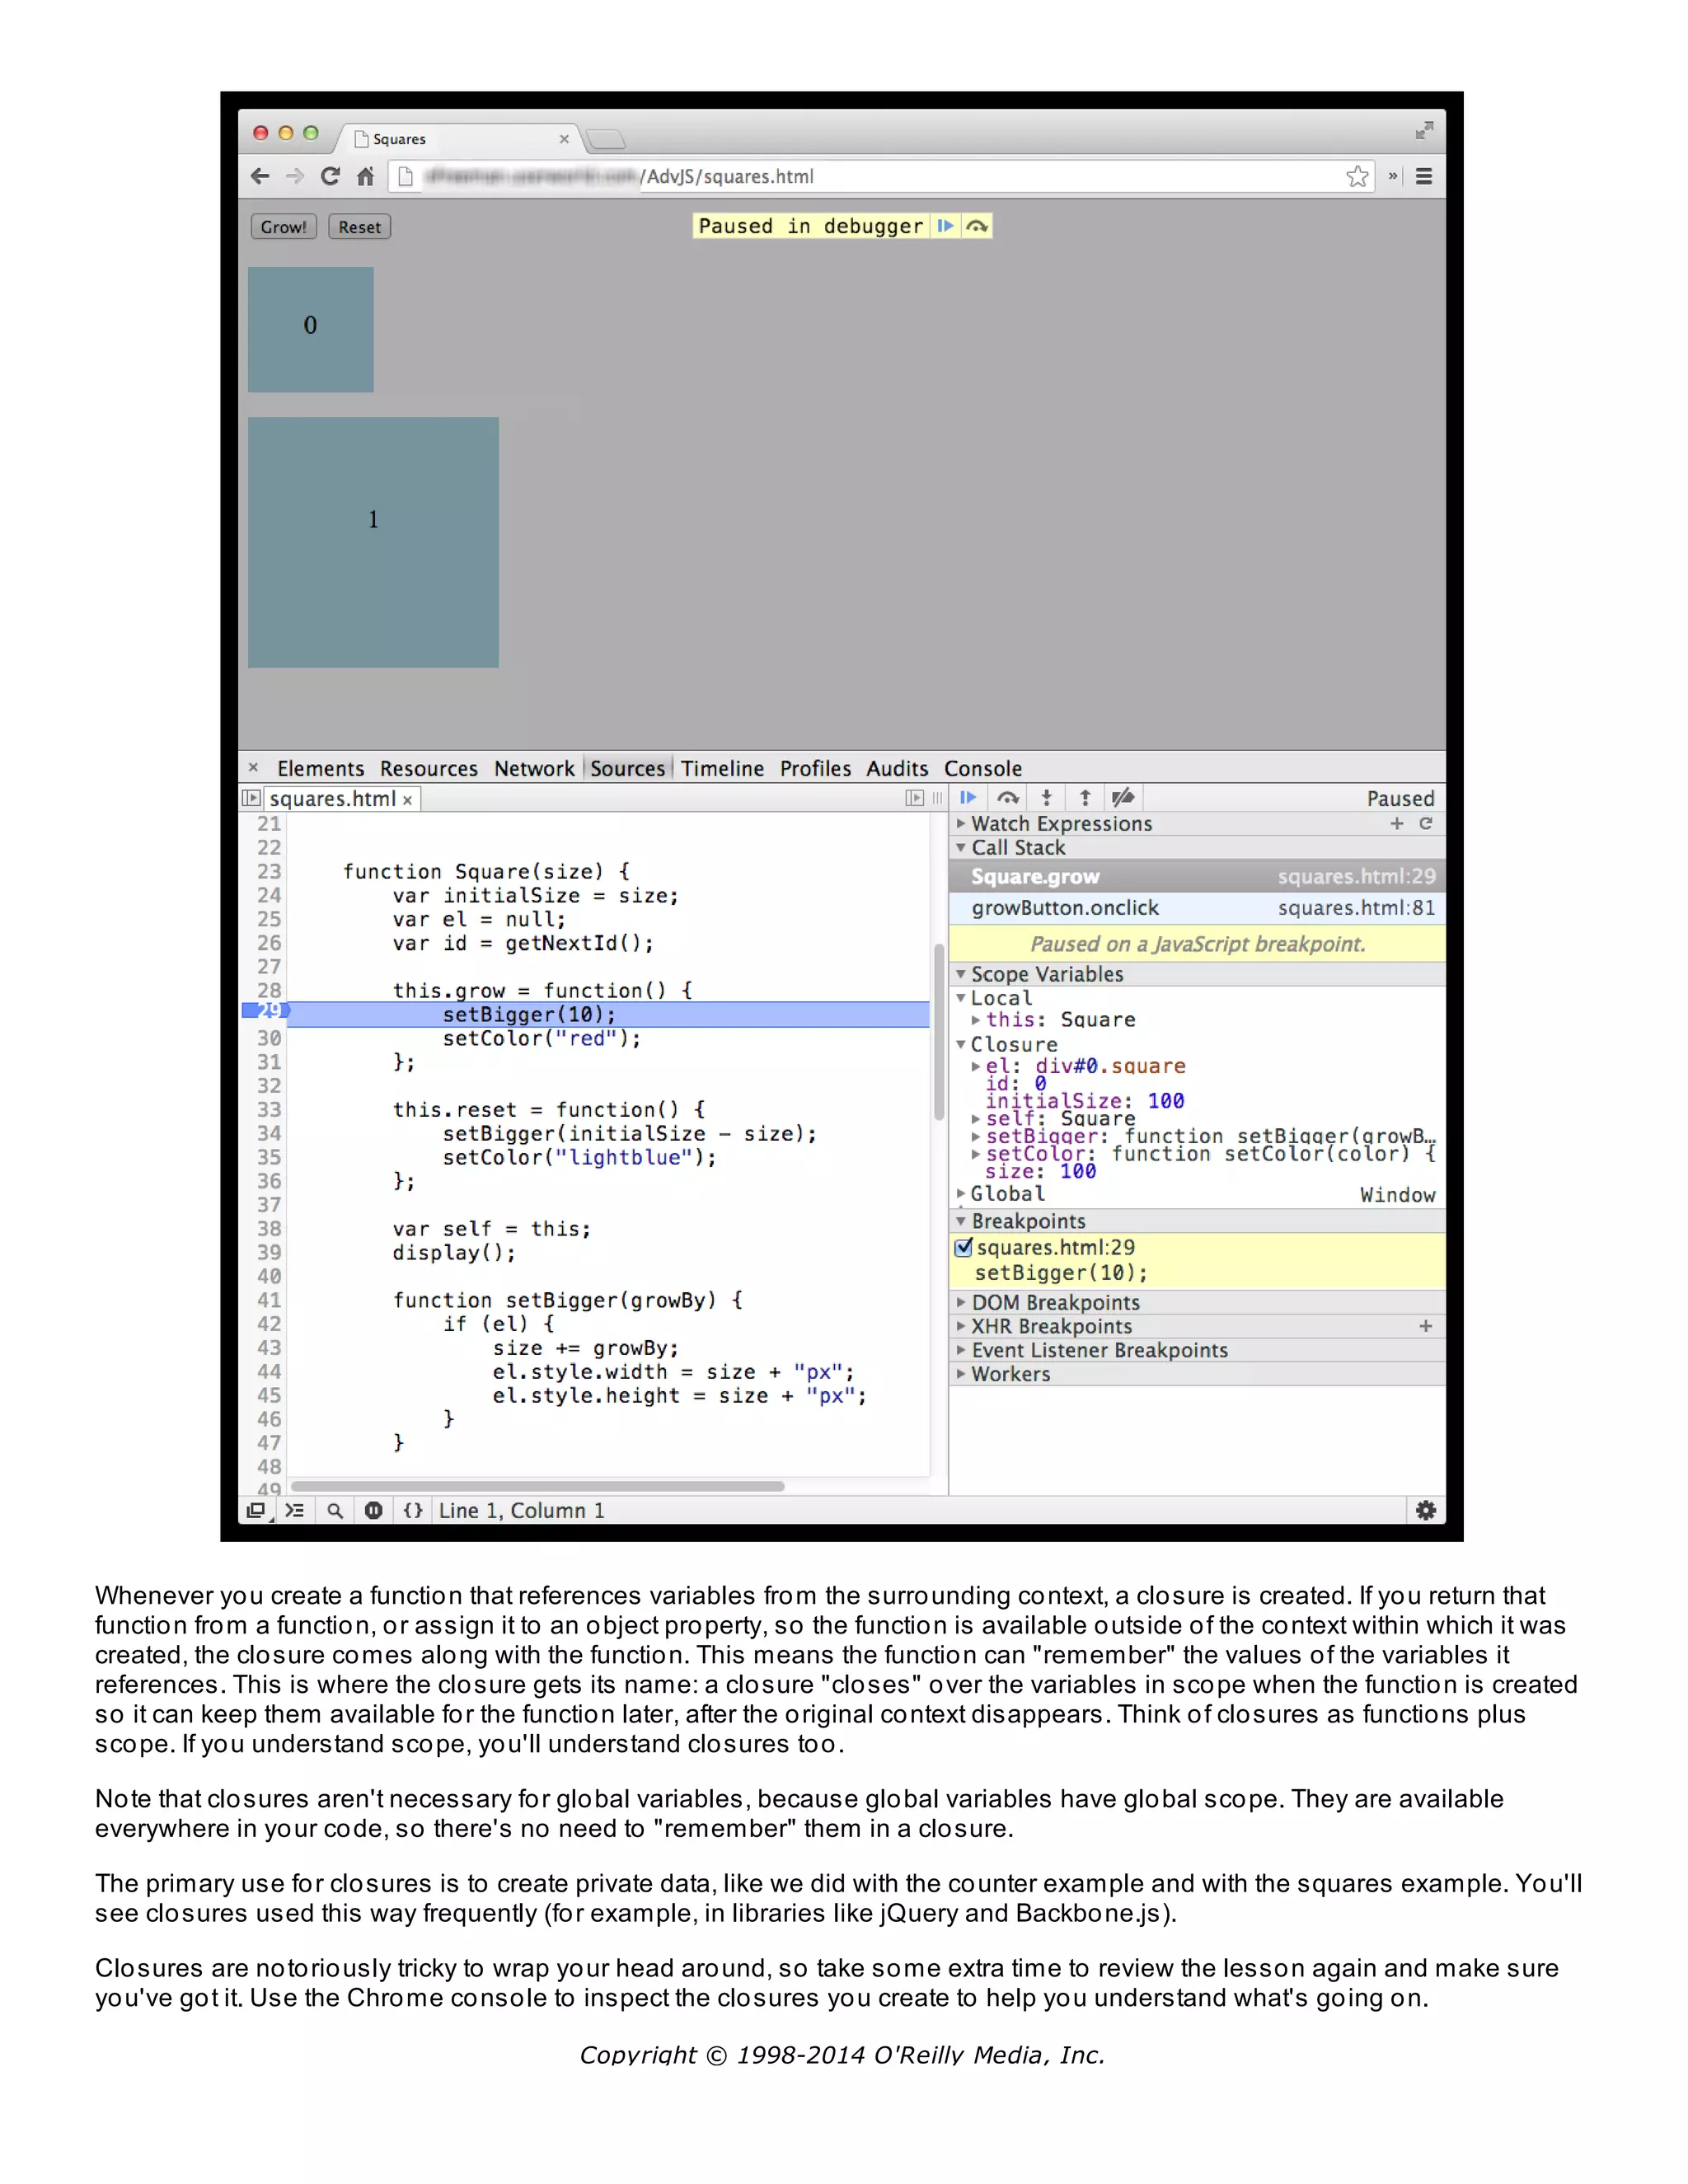
Task: Add an XHR breakpoint with plus icon
Action: [x=1426, y=1326]
